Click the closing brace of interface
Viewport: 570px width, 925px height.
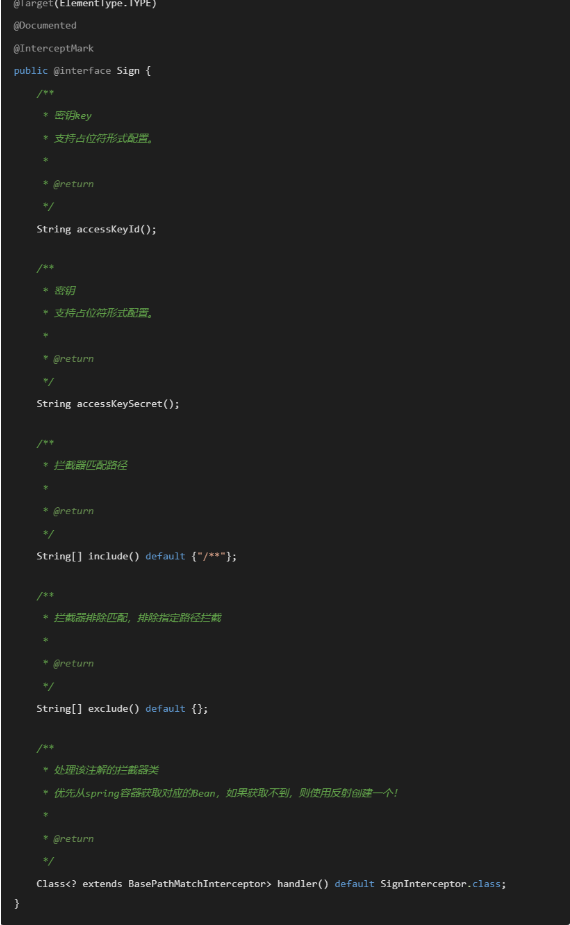[x=17, y=903]
